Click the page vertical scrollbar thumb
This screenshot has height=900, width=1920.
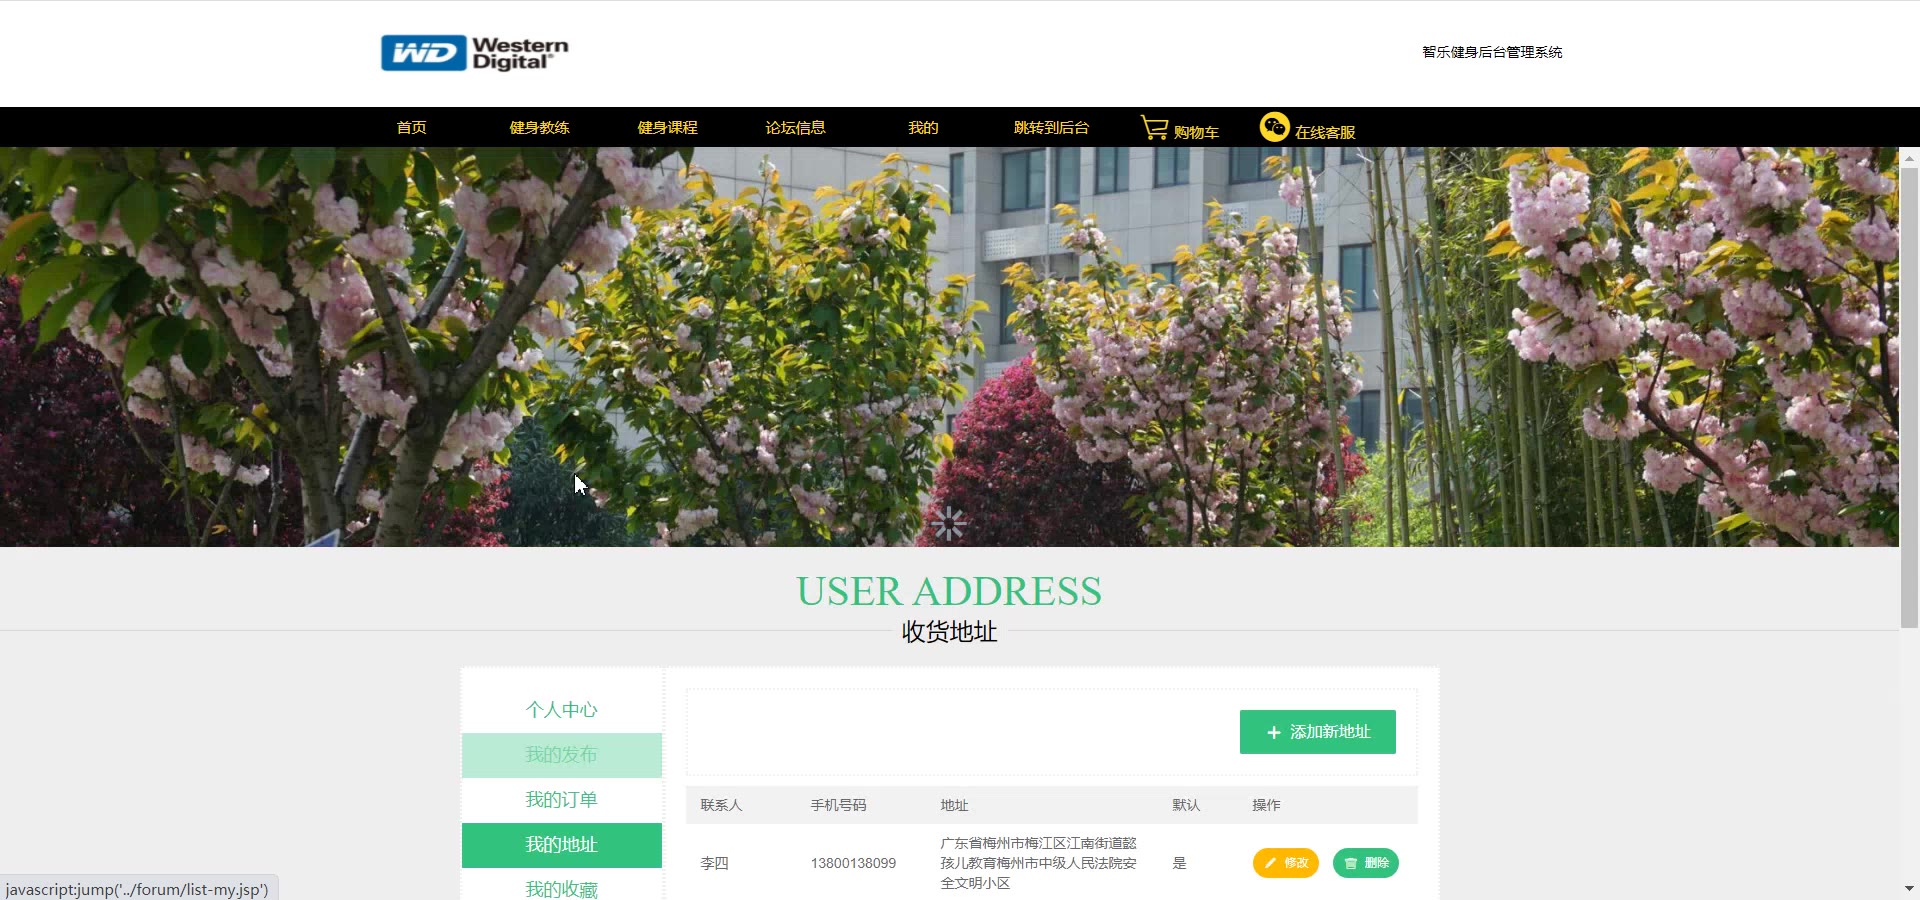click(1909, 398)
